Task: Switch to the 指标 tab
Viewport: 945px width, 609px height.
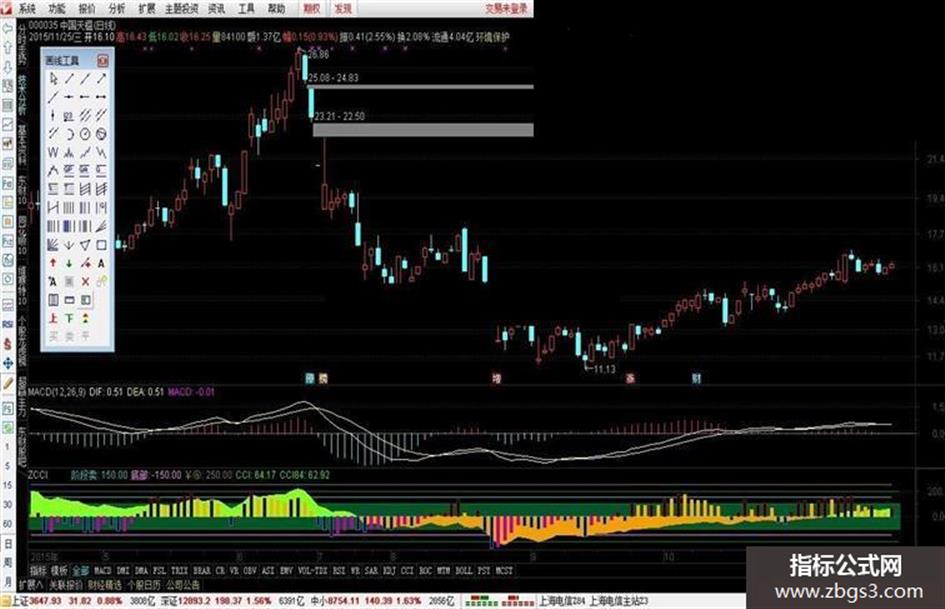Action: coord(39,570)
